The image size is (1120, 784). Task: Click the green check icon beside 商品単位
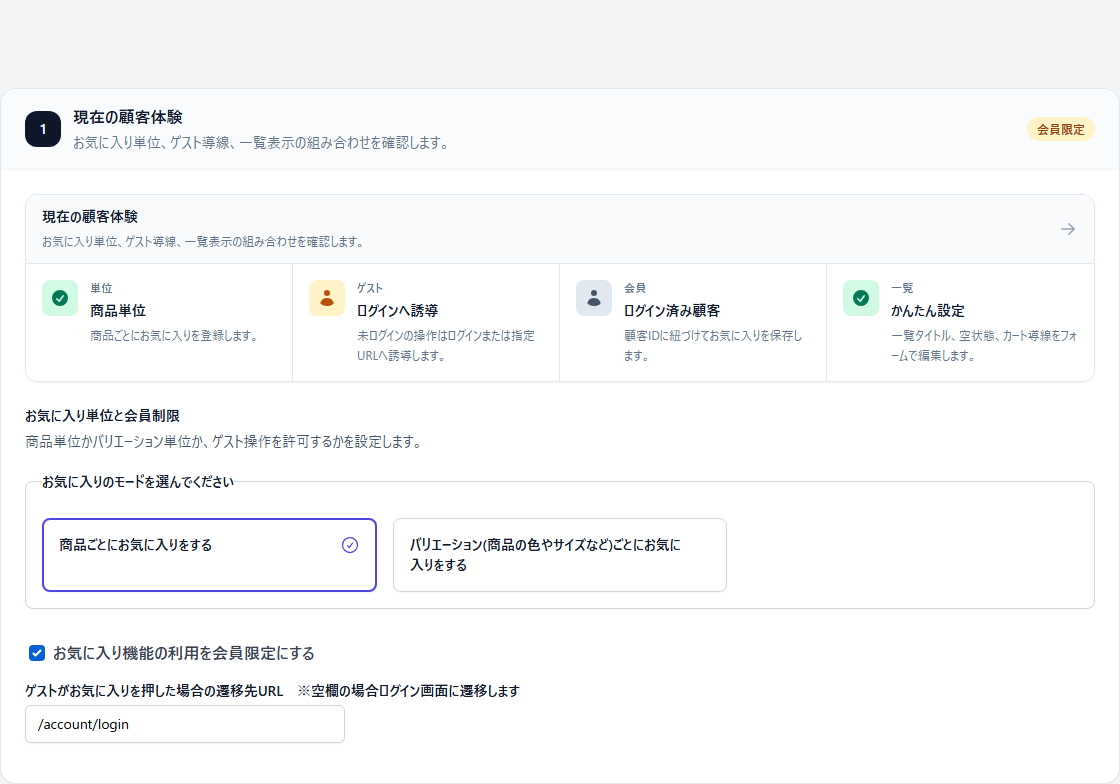[x=60, y=298]
